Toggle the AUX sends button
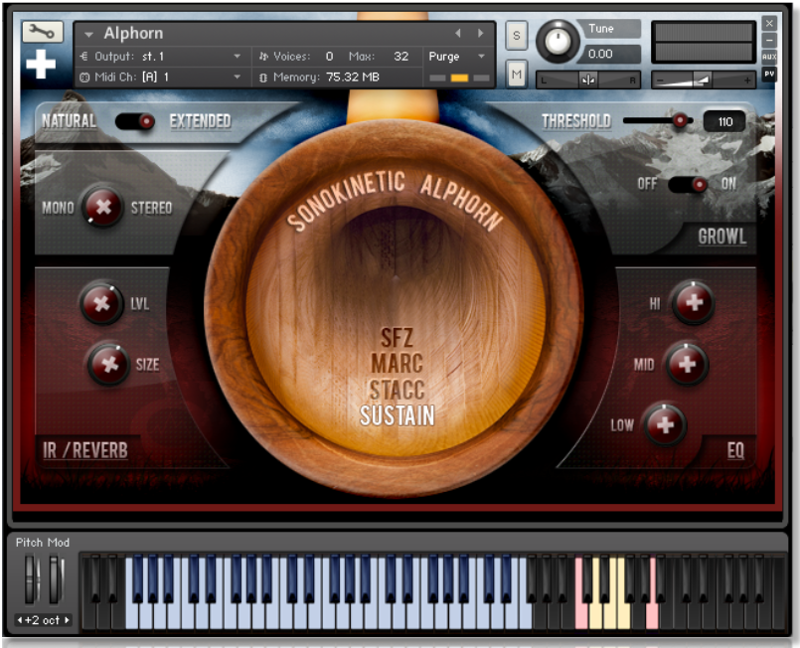The width and height of the screenshot is (800, 648). point(769,57)
